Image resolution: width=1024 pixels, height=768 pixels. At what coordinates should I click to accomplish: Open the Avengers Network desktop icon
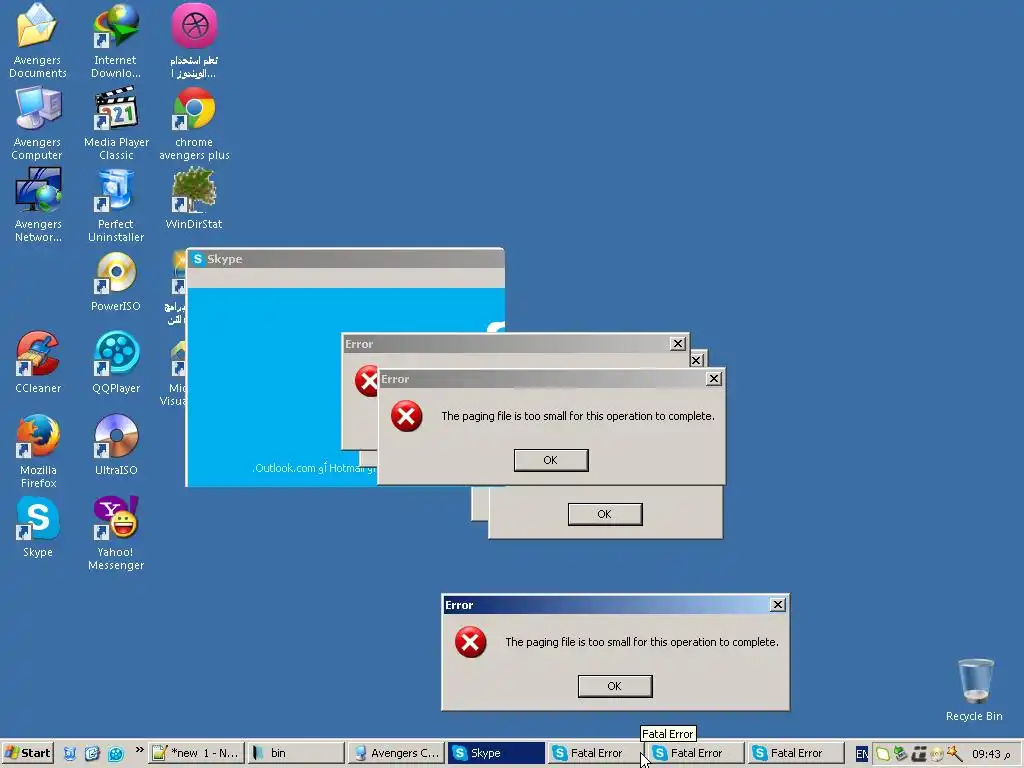38,204
